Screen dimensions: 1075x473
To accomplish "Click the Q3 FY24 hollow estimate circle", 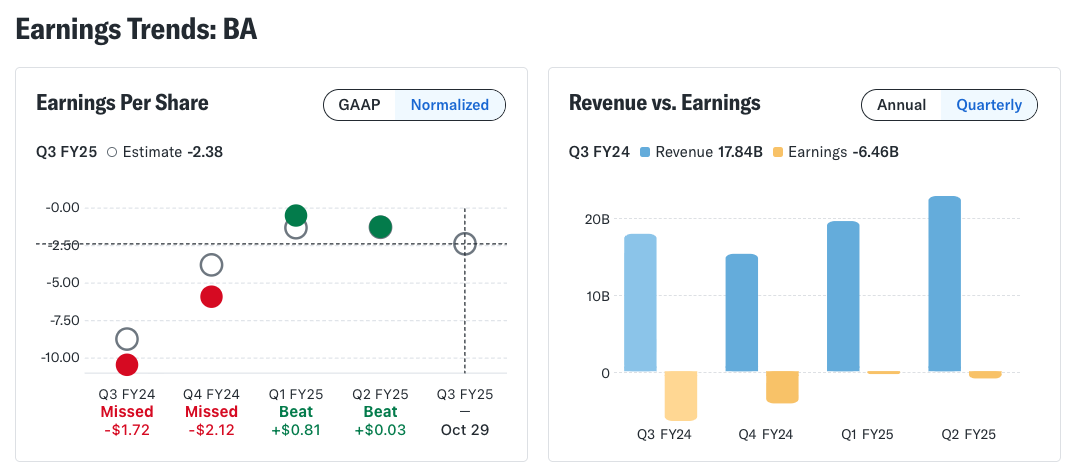I will (x=127, y=339).
